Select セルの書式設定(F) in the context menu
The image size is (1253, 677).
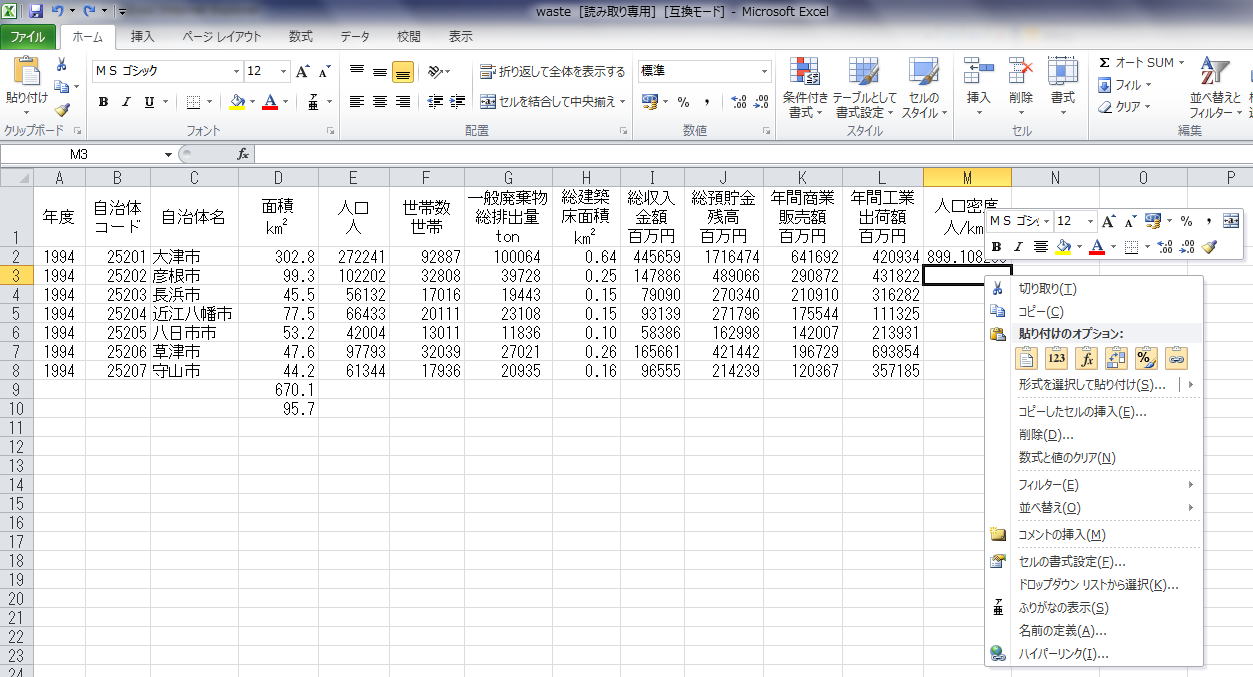(1094, 562)
